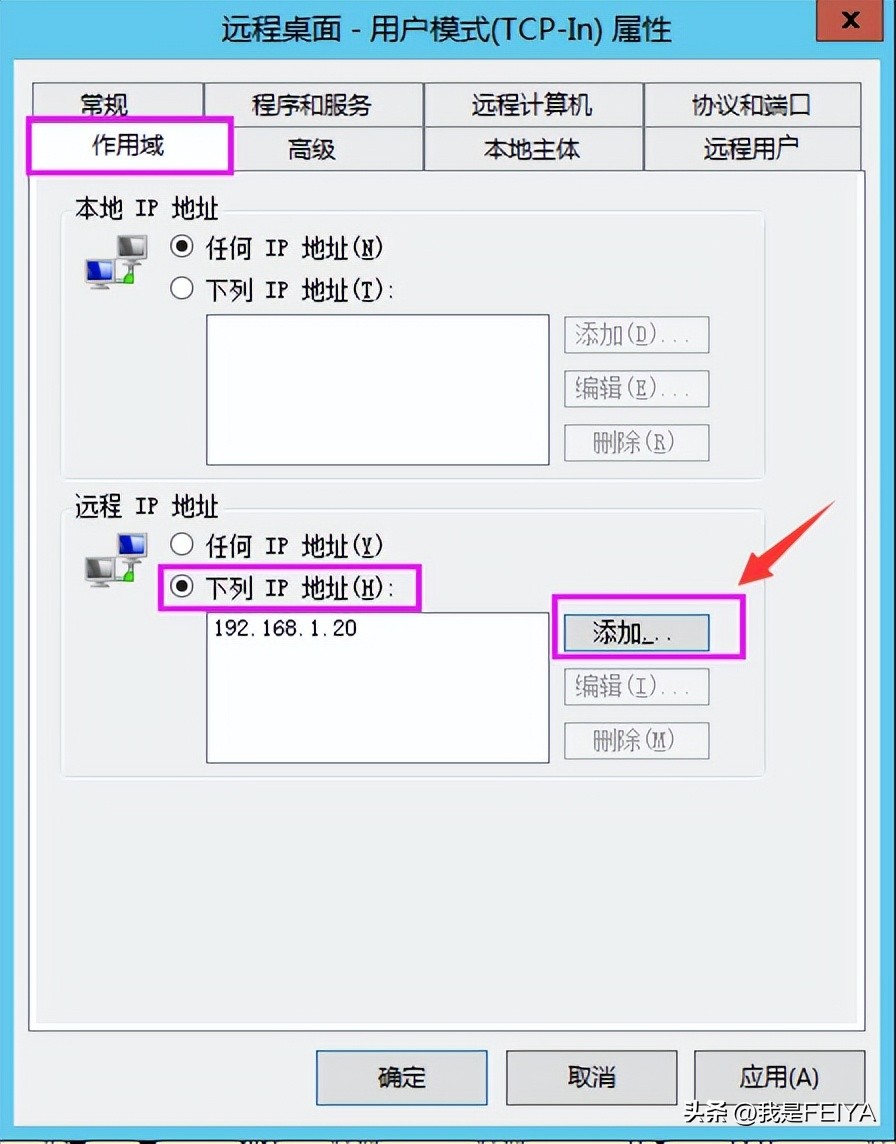This screenshot has width=896, height=1144.
Task: Open the 本地主体 tab
Action: point(533,149)
